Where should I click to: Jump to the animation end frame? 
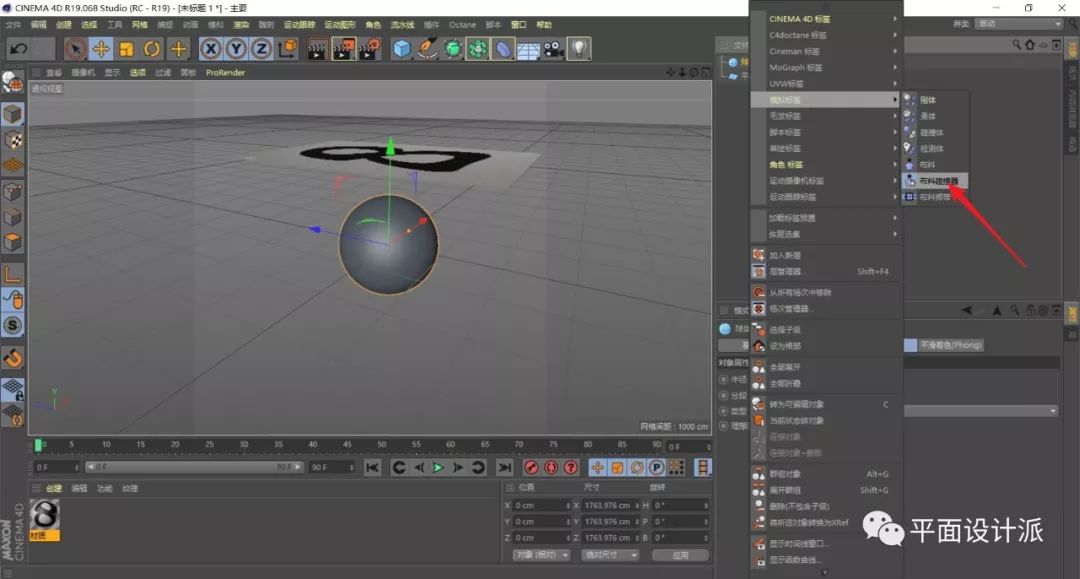click(505, 467)
